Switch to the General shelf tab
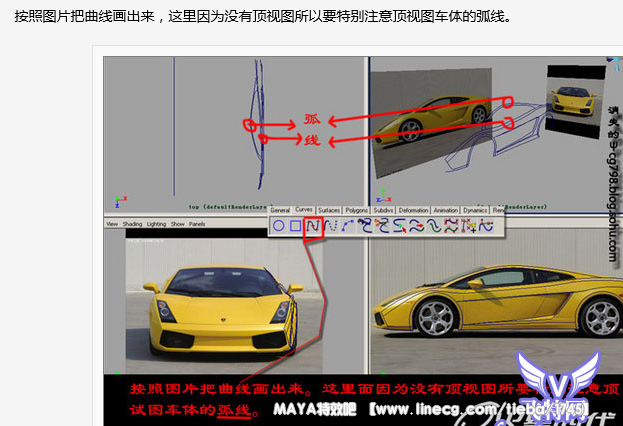 [280, 211]
